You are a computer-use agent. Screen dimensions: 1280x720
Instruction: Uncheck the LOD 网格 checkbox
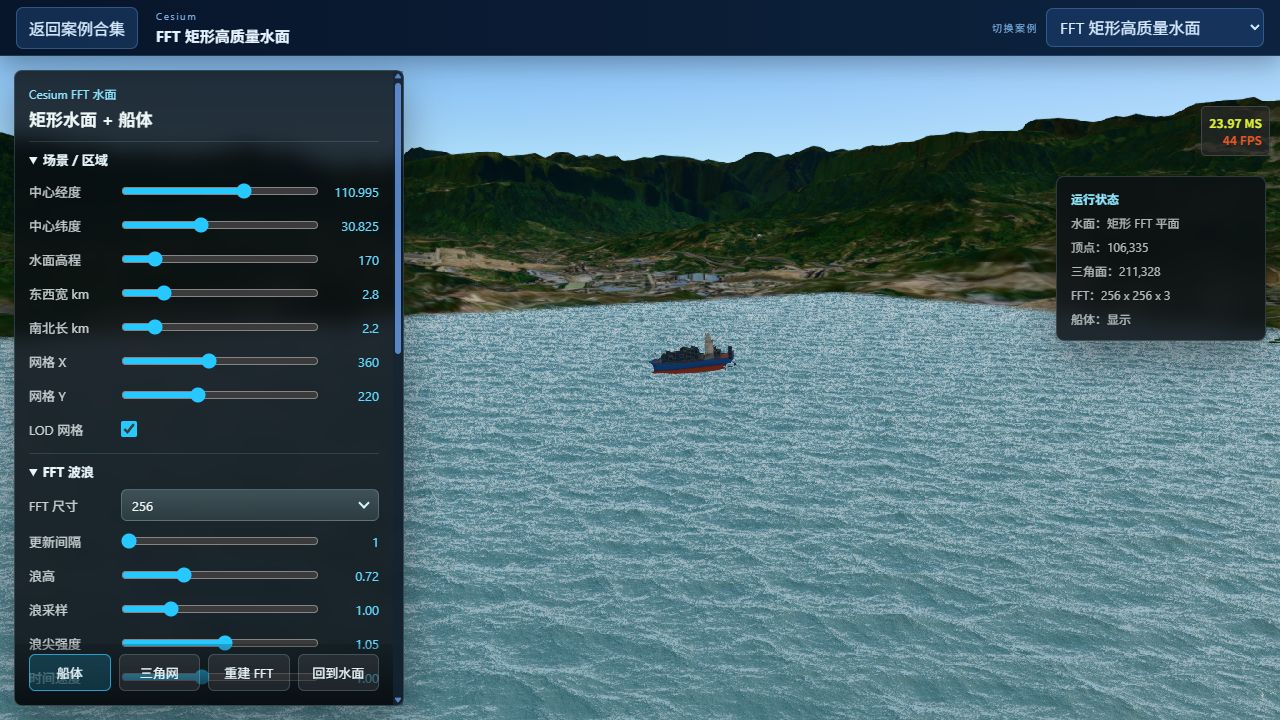pyautogui.click(x=129, y=429)
